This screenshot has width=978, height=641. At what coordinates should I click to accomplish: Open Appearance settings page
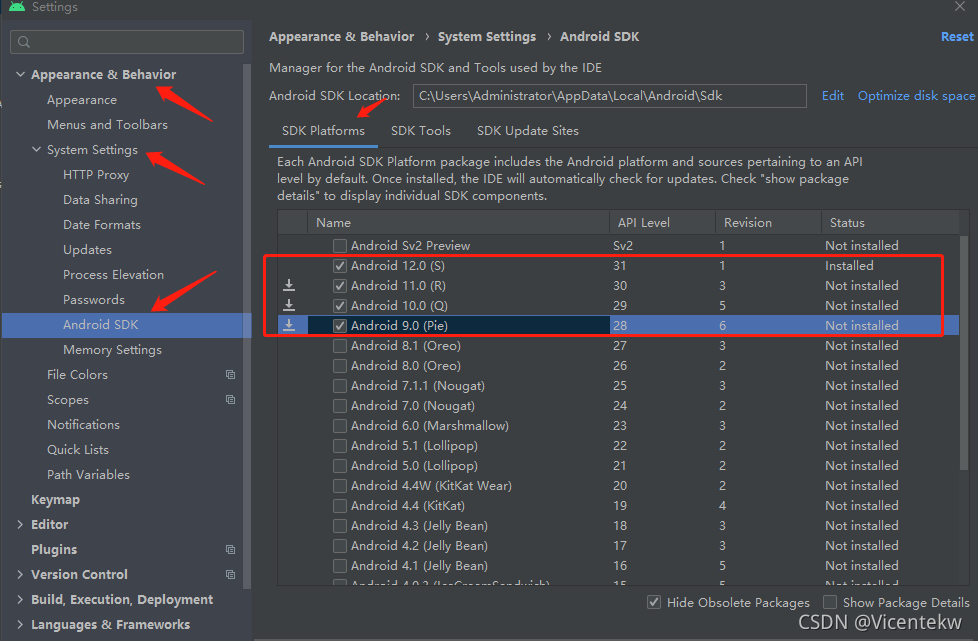click(x=82, y=100)
